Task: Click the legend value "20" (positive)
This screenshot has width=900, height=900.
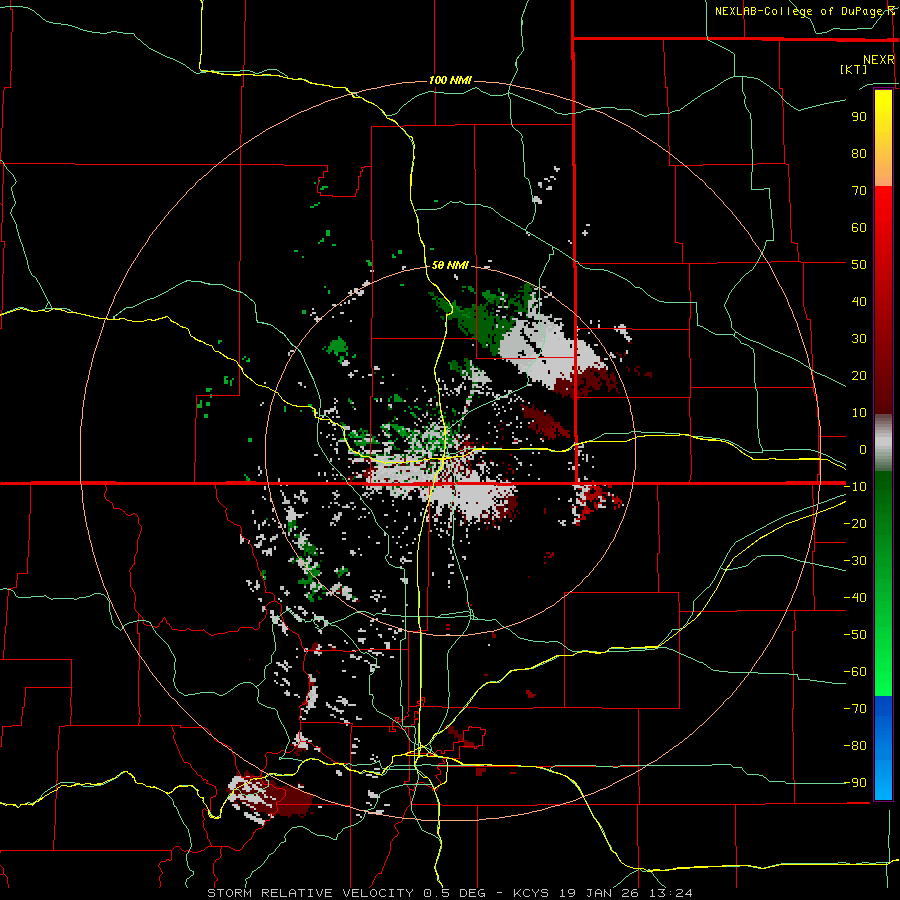Action: point(859,376)
